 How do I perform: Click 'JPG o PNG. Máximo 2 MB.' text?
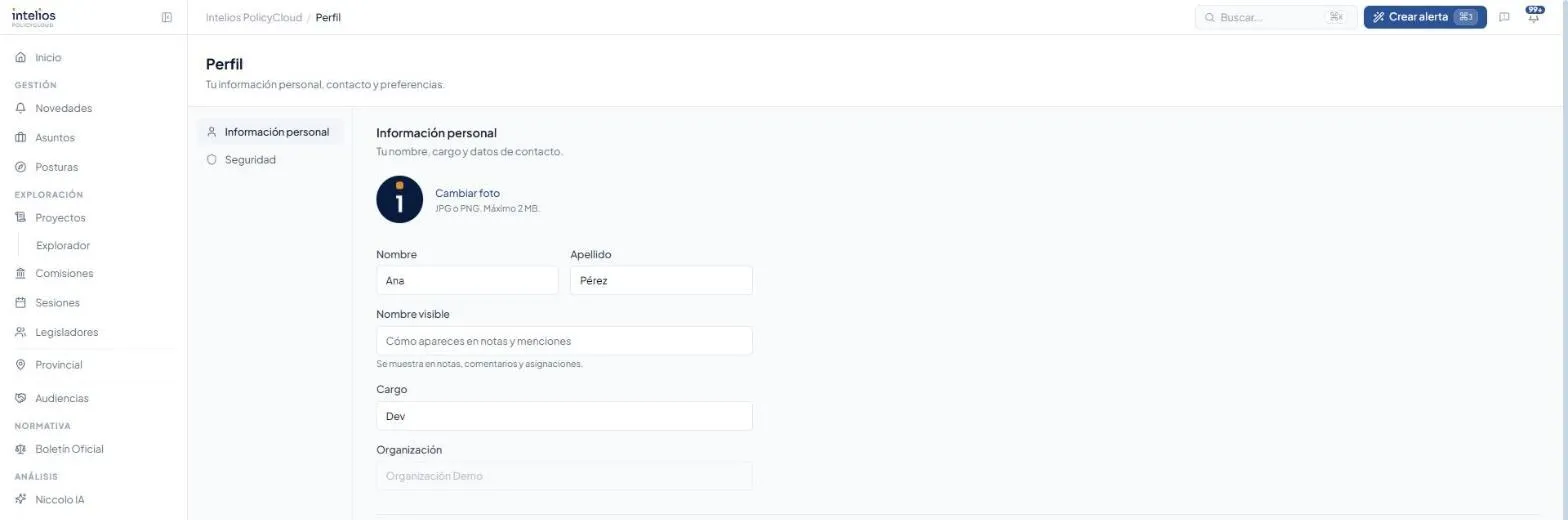(487, 209)
